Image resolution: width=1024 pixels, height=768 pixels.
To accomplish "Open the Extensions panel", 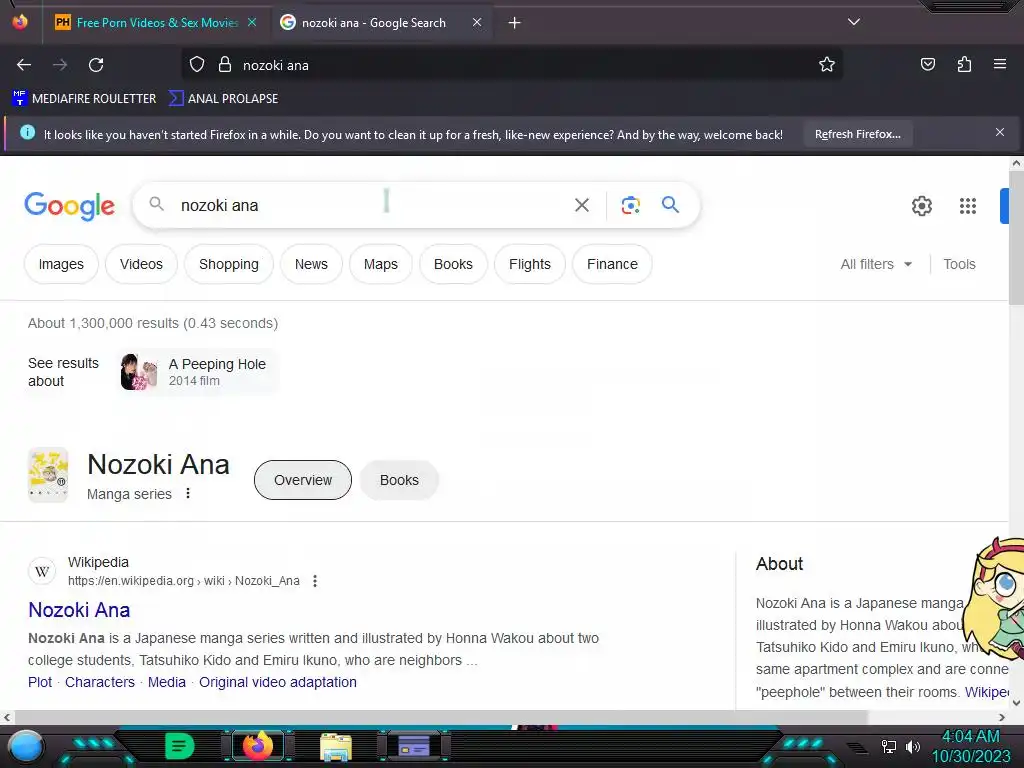I will click(x=965, y=64).
